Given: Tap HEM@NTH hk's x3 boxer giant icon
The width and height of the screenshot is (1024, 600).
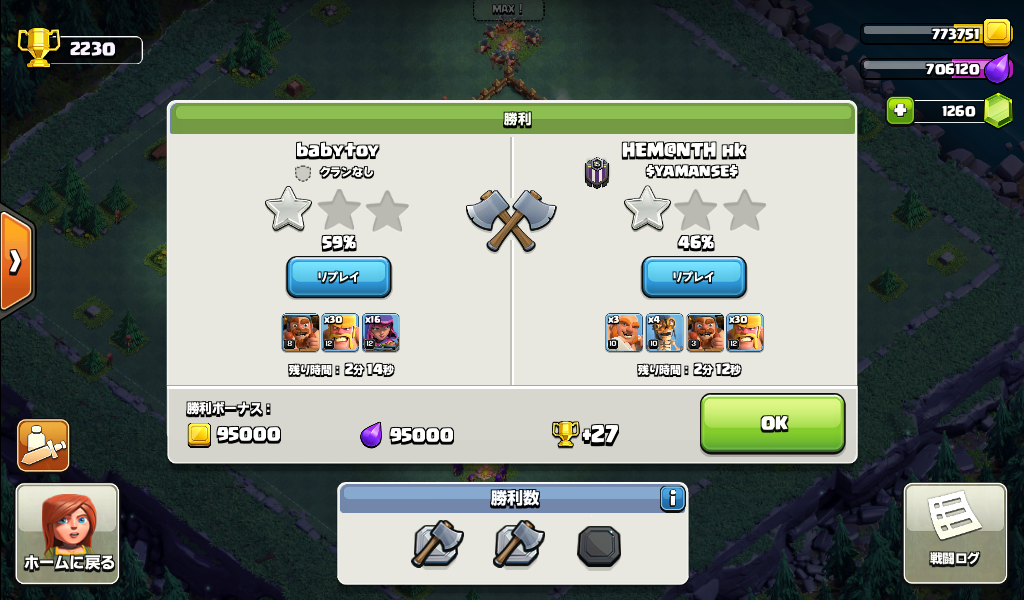Looking at the screenshot, I should 624,332.
